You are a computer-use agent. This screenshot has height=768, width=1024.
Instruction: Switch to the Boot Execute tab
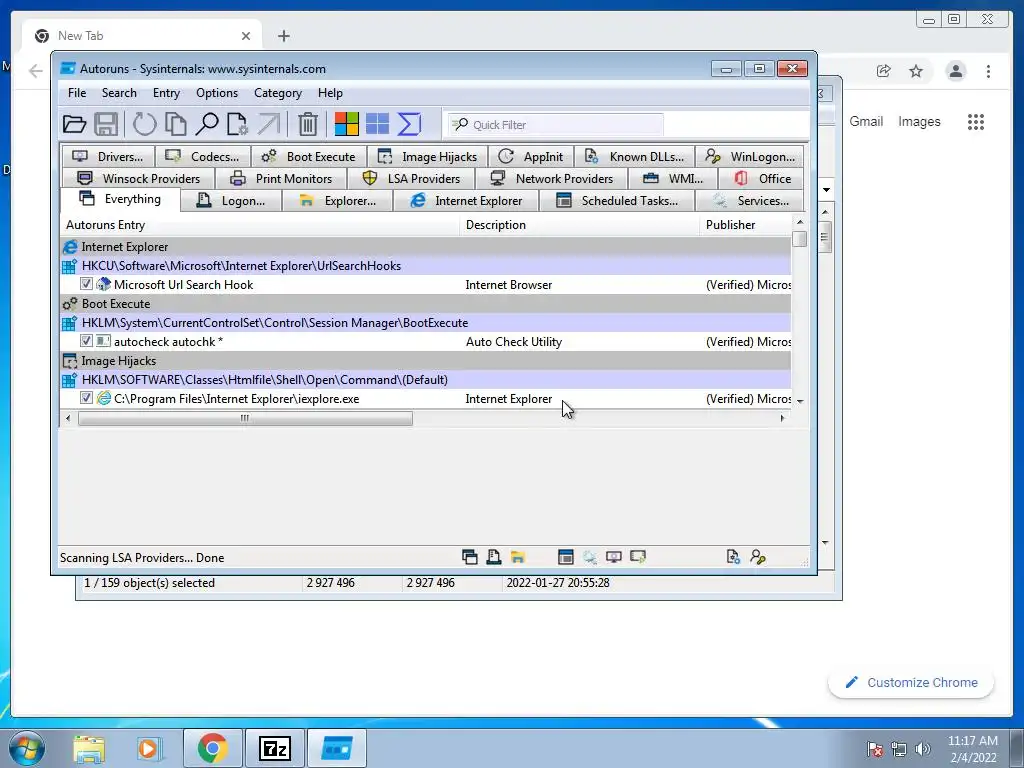point(308,157)
